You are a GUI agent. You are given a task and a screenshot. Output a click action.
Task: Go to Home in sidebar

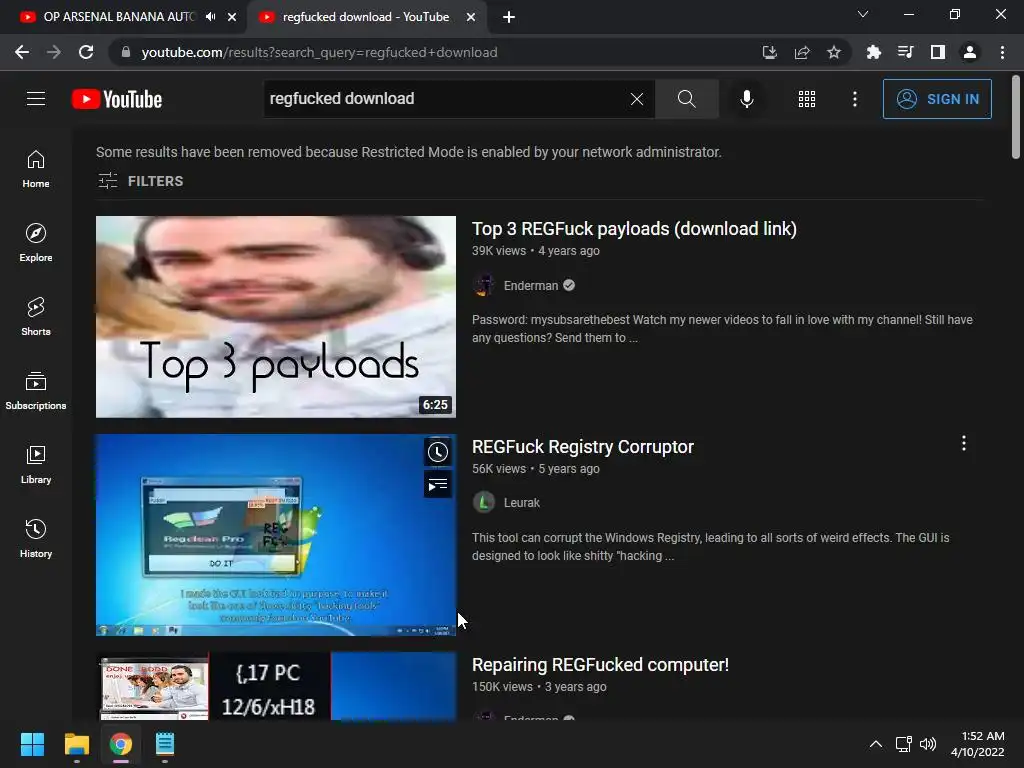click(x=36, y=169)
